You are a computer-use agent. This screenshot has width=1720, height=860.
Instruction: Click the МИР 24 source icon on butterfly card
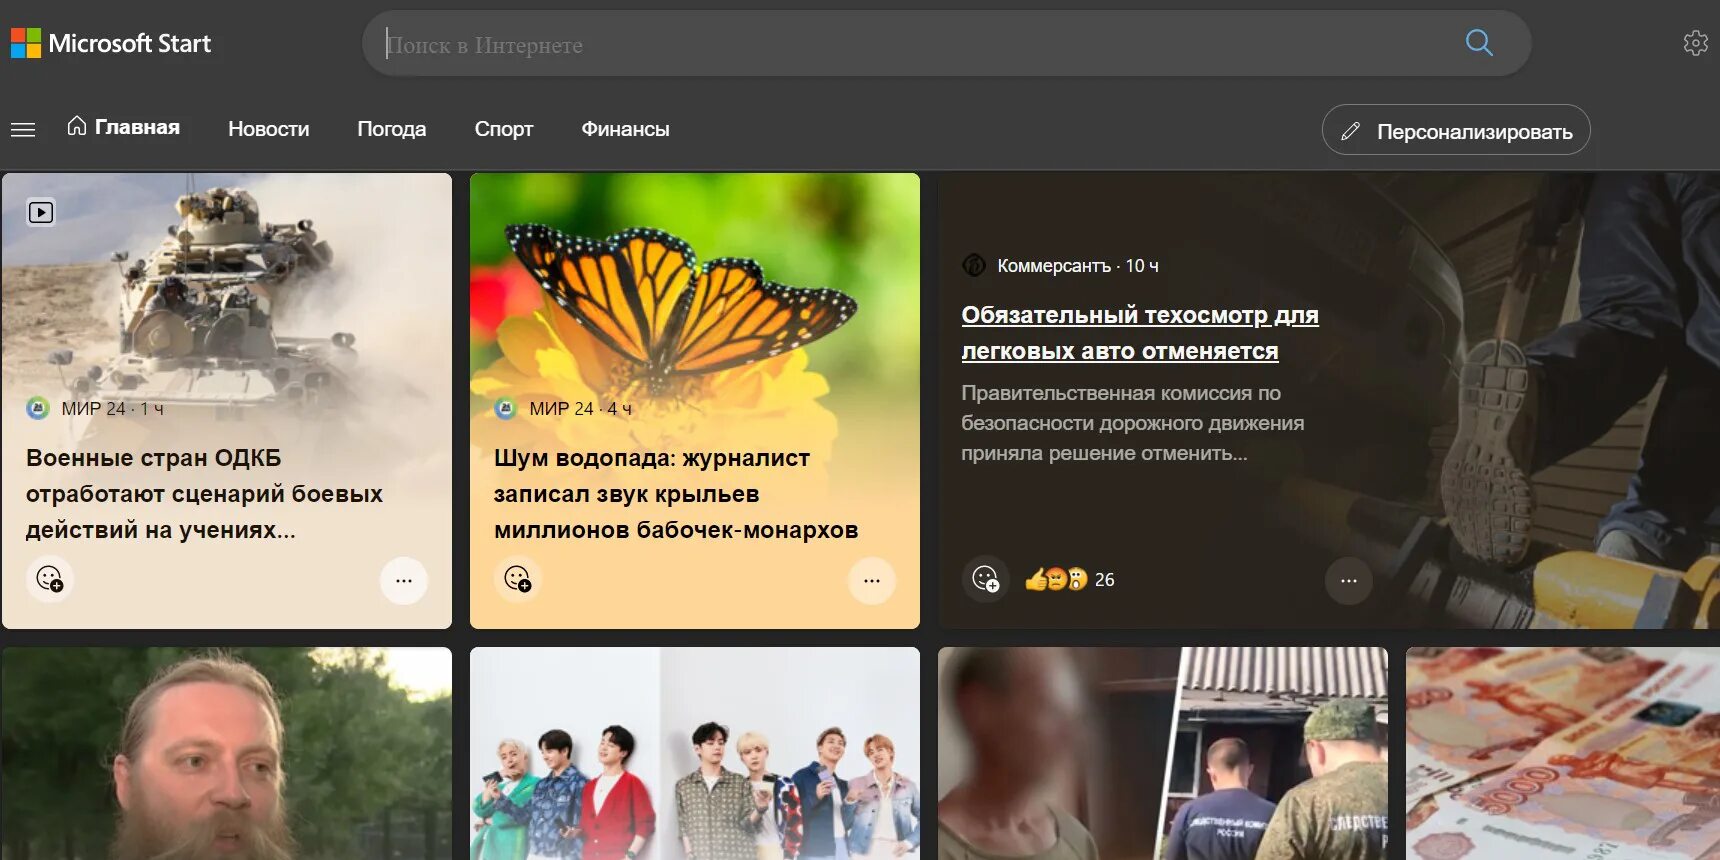(506, 408)
